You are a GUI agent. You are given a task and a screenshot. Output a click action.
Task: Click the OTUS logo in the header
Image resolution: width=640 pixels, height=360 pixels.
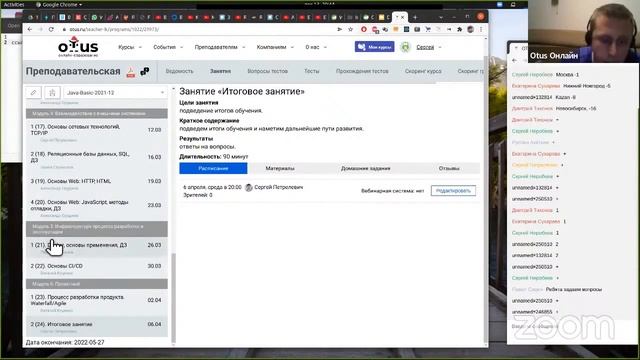click(x=78, y=47)
